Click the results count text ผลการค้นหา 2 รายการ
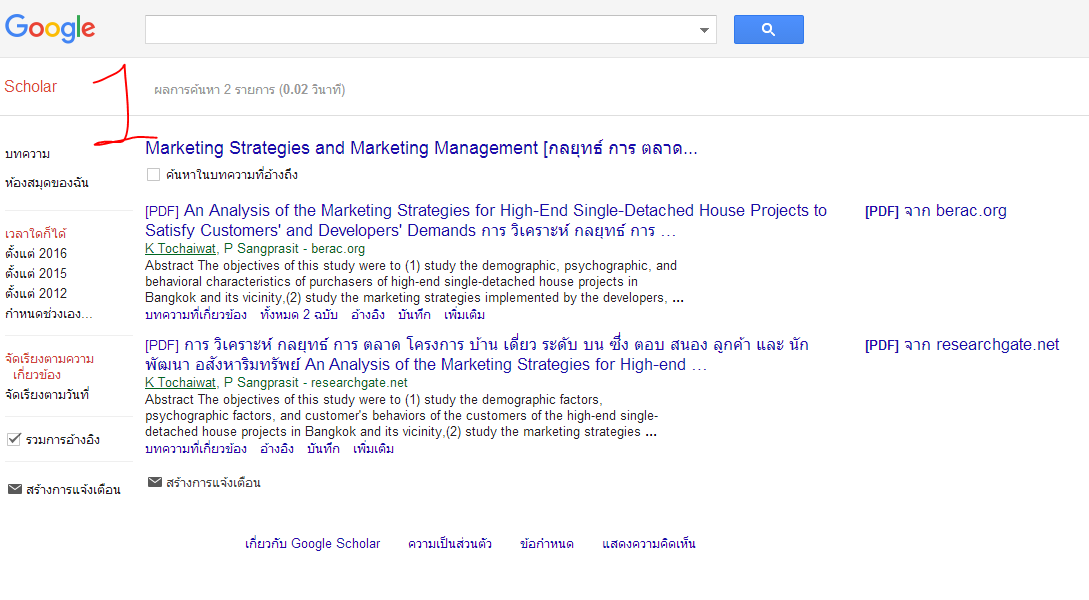This screenshot has height=600, width=1089. point(250,90)
